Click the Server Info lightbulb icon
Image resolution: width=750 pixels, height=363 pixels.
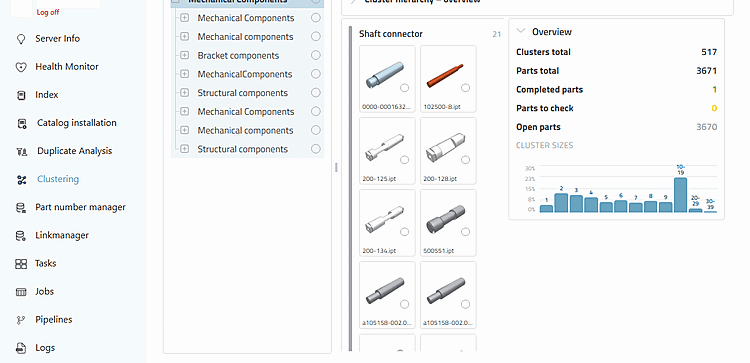pos(21,39)
